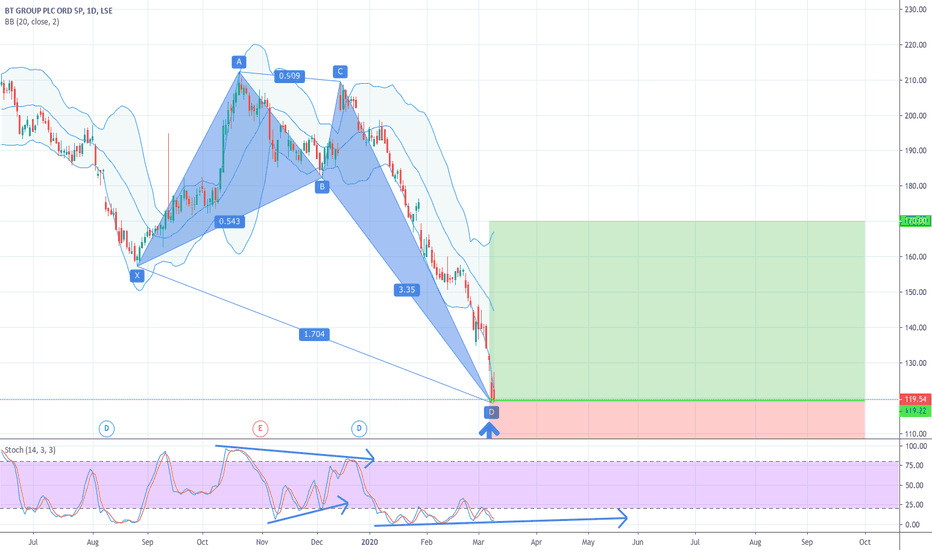Click the 0.543 ratio label

(229, 221)
